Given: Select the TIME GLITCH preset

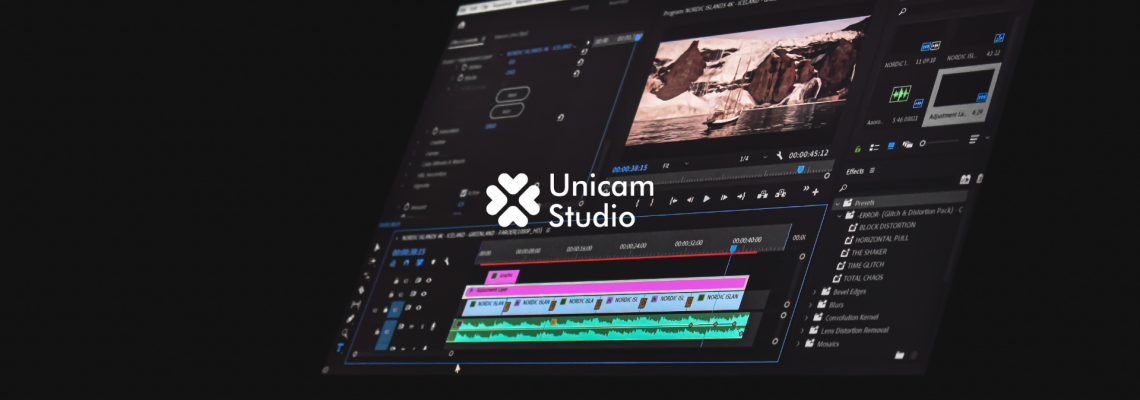Looking at the screenshot, I should pos(866,265).
